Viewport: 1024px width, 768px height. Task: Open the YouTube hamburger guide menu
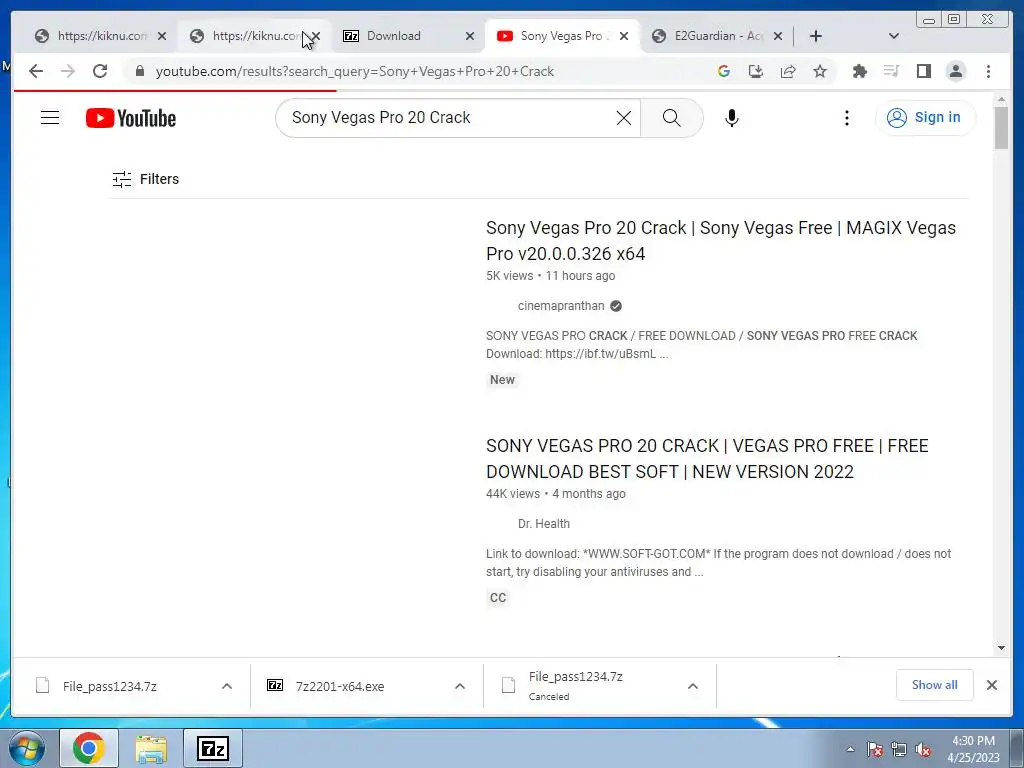click(x=50, y=118)
